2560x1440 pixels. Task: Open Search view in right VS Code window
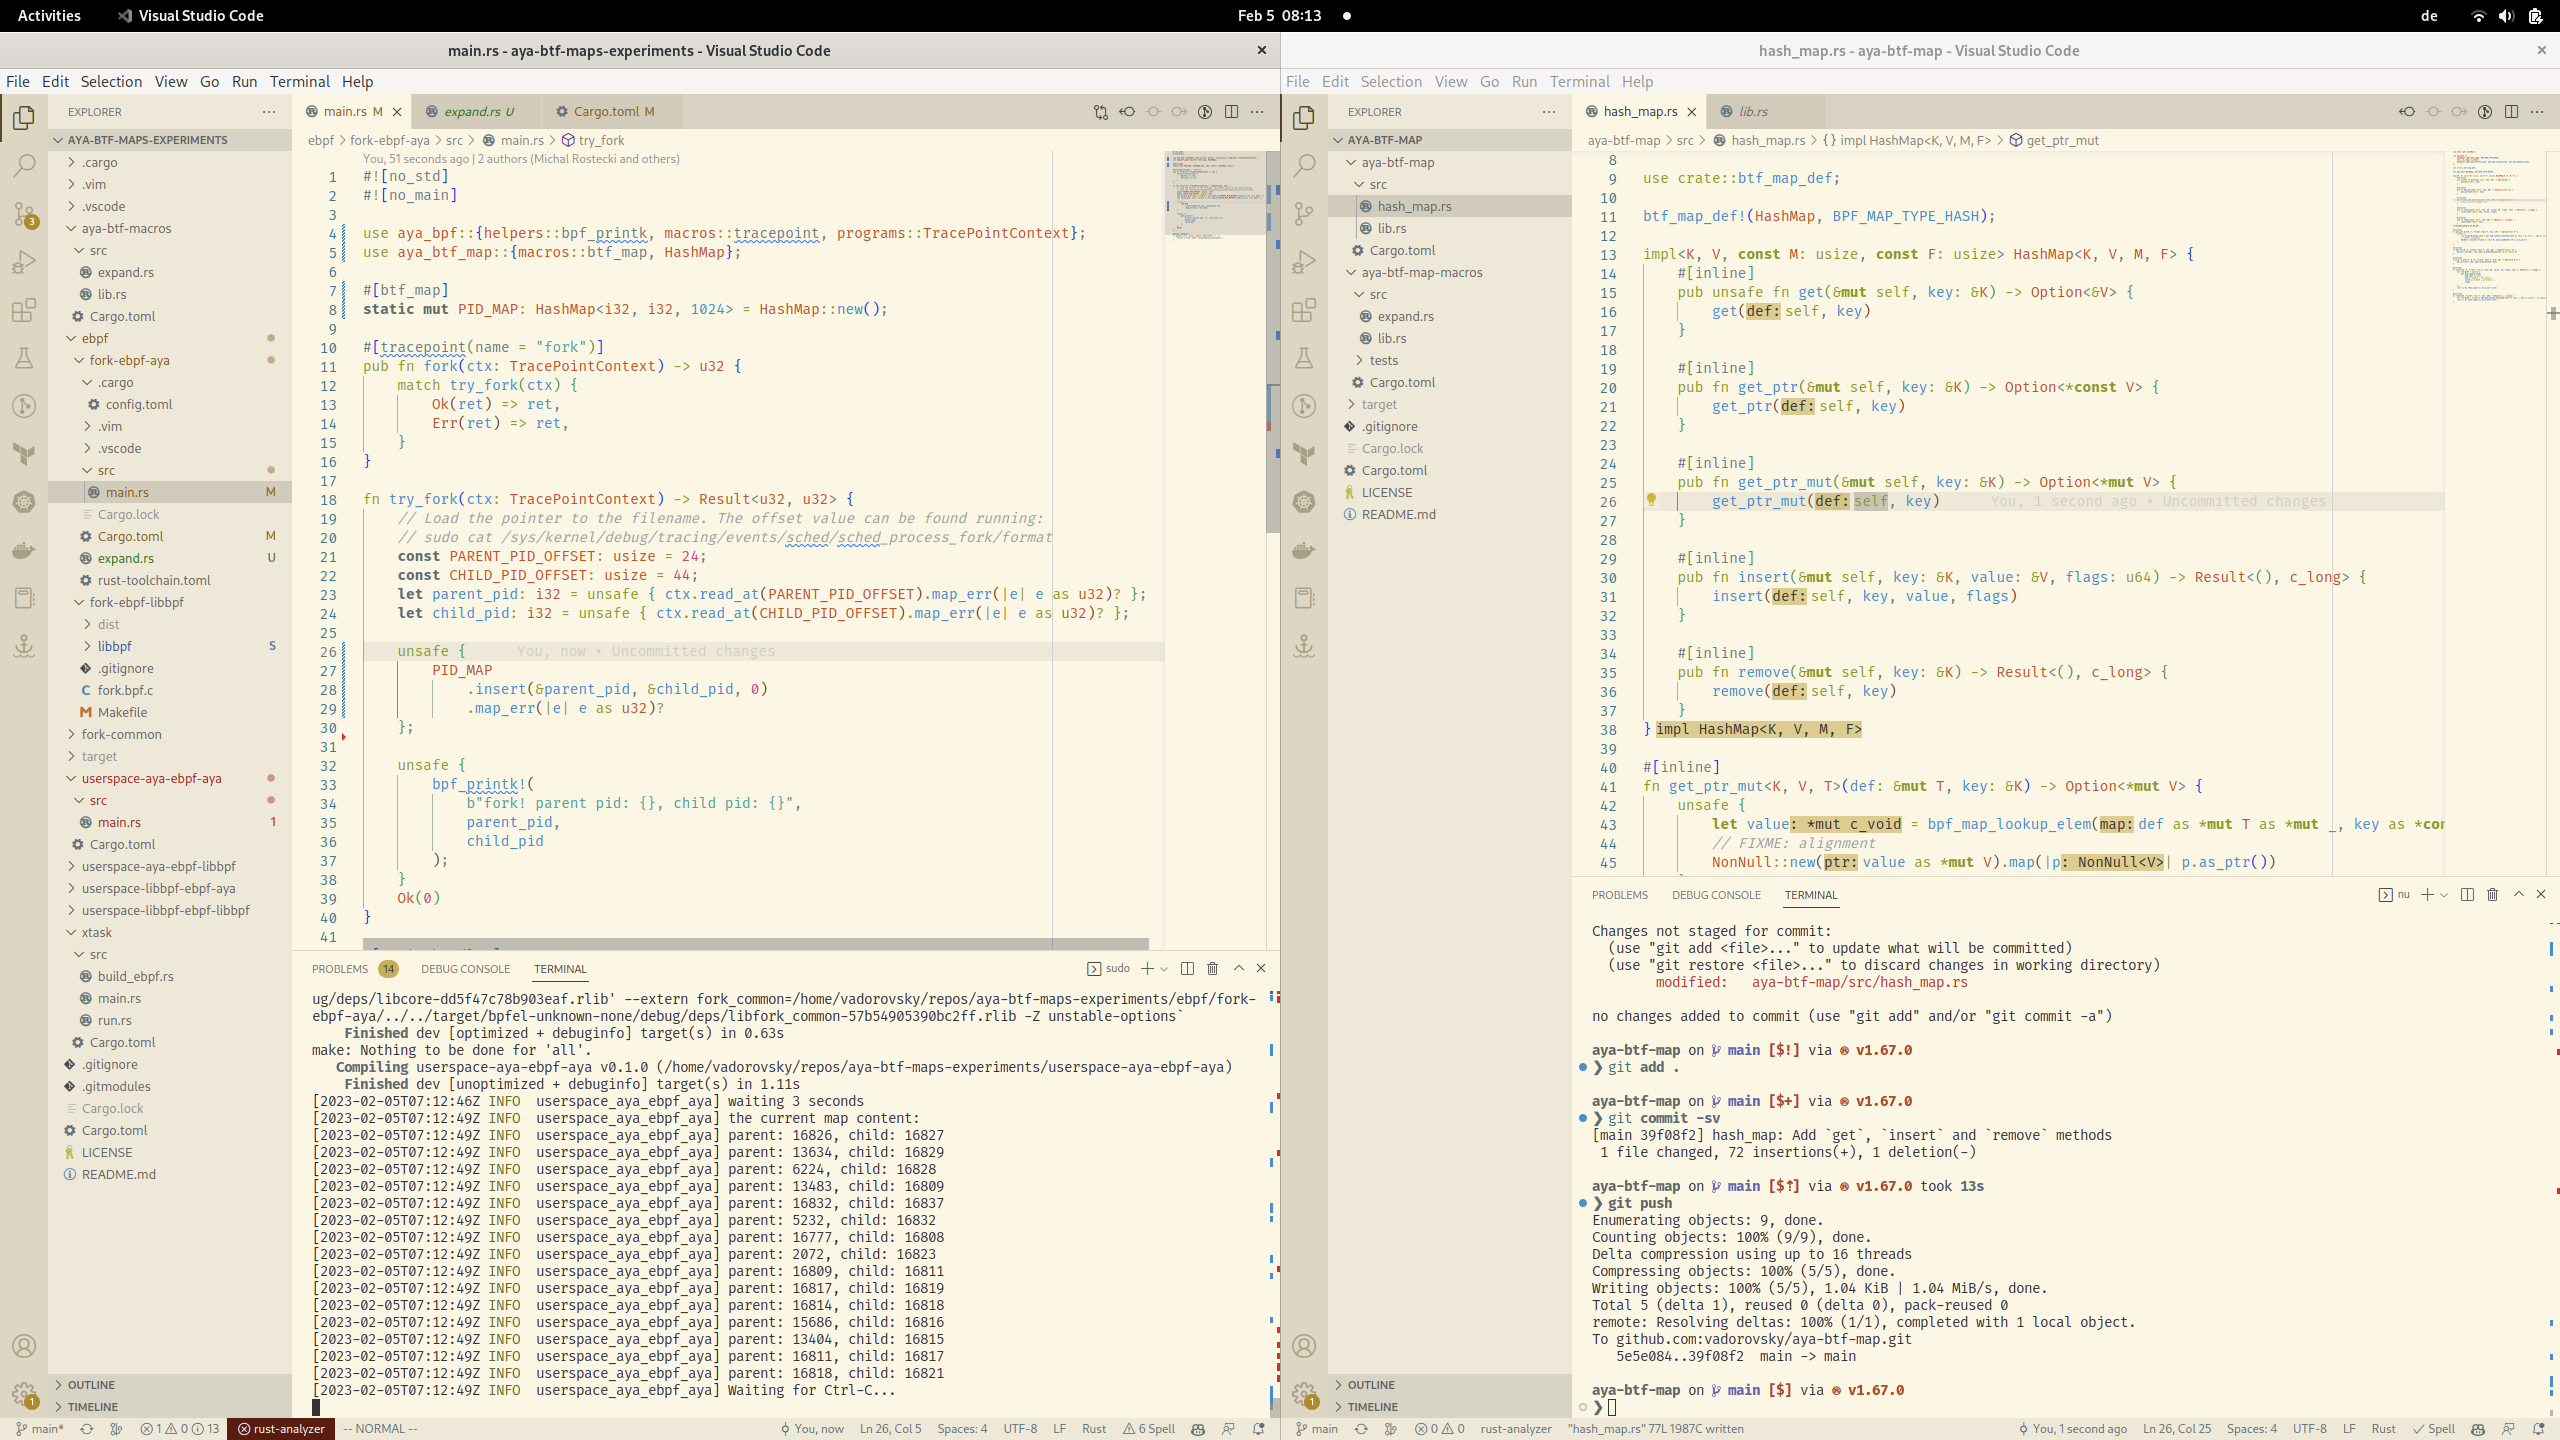click(1304, 165)
